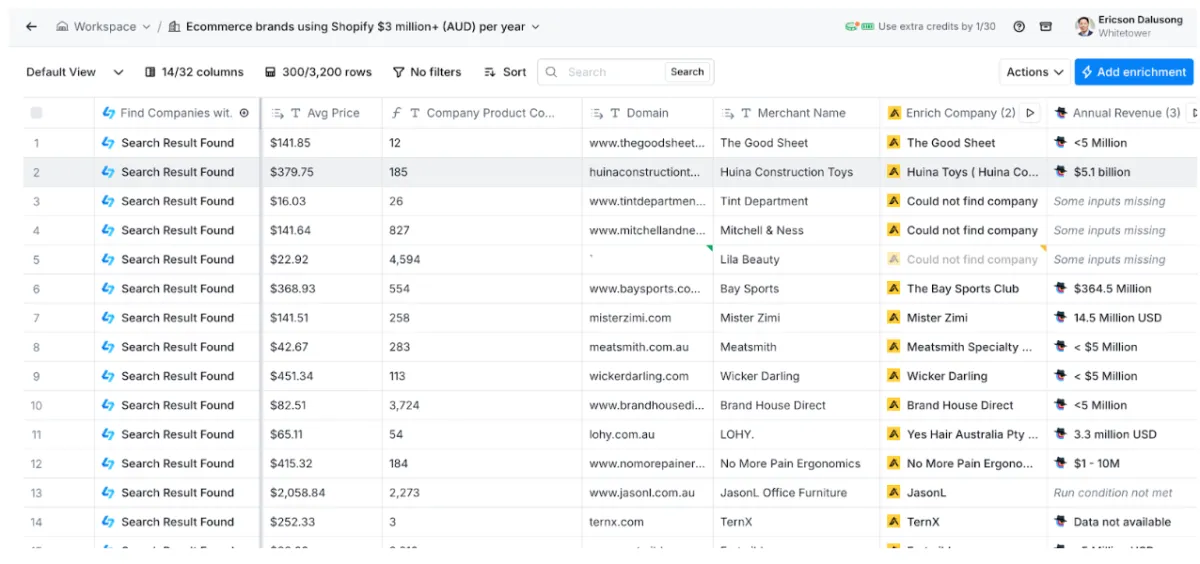The width and height of the screenshot is (1200, 564).
Task: Click the revenue icon beside $5.1 billion
Action: 1061,172
